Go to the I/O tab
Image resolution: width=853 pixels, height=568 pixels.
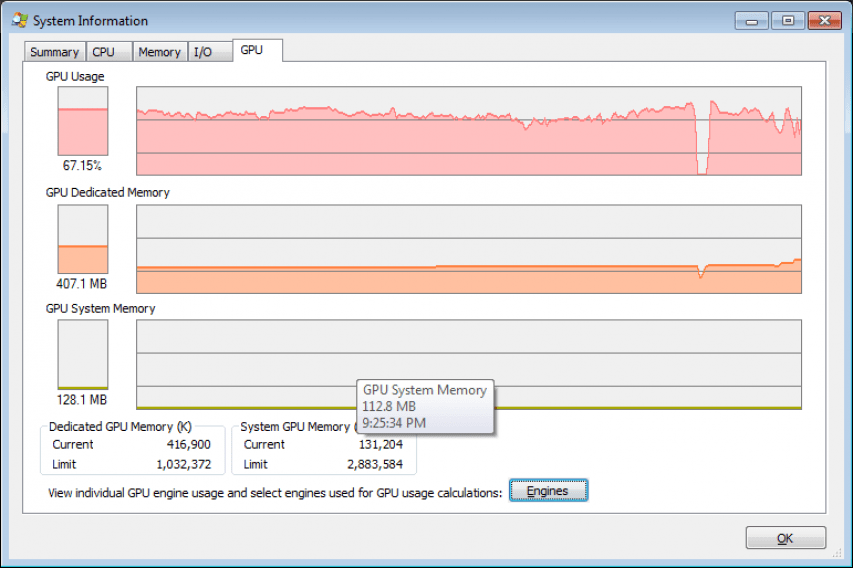click(209, 52)
